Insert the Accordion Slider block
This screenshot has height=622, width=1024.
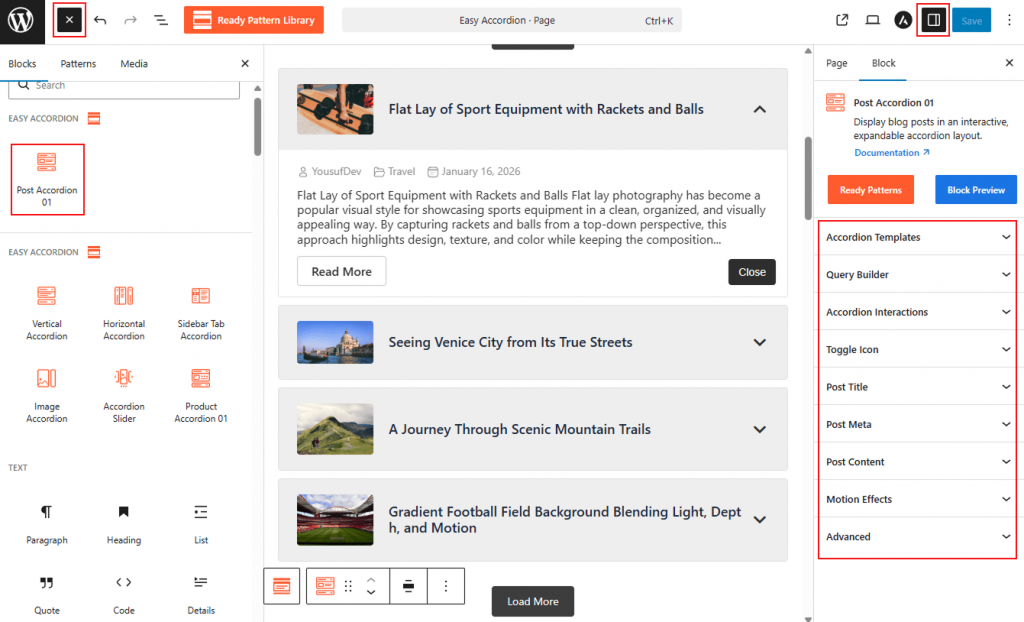tap(124, 395)
